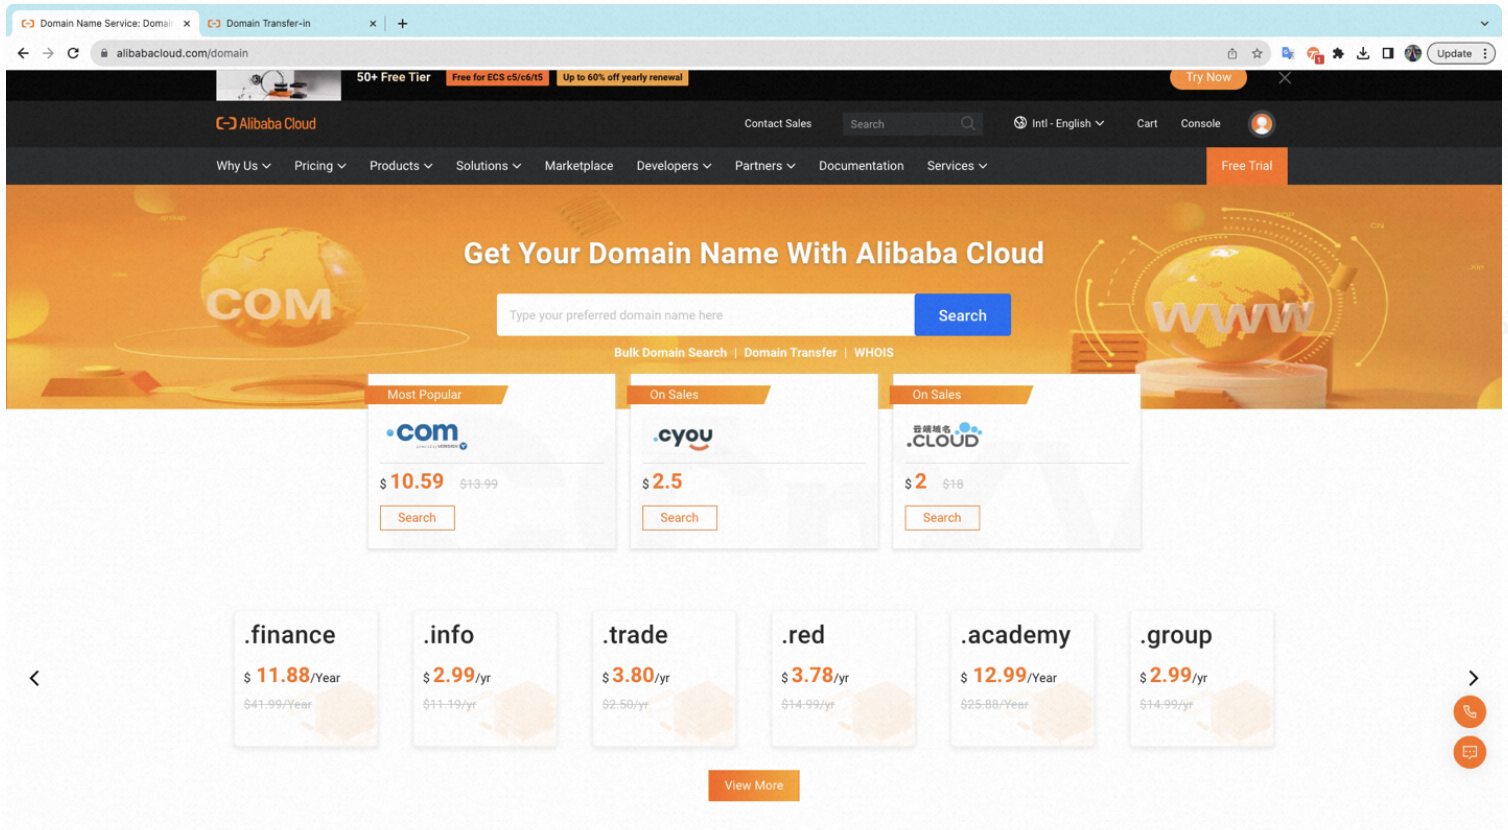Open the WHOIS link
1508x830 pixels.
tap(874, 352)
